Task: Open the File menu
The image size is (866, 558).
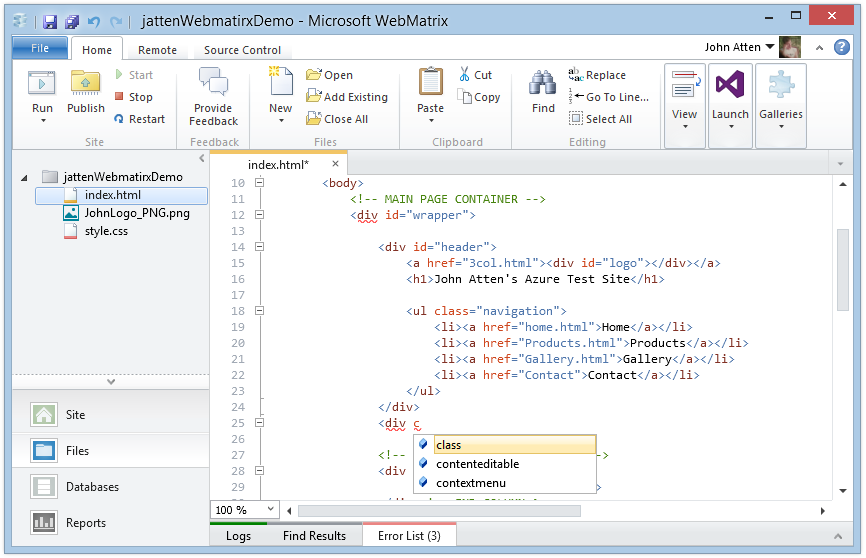Action: click(x=40, y=48)
